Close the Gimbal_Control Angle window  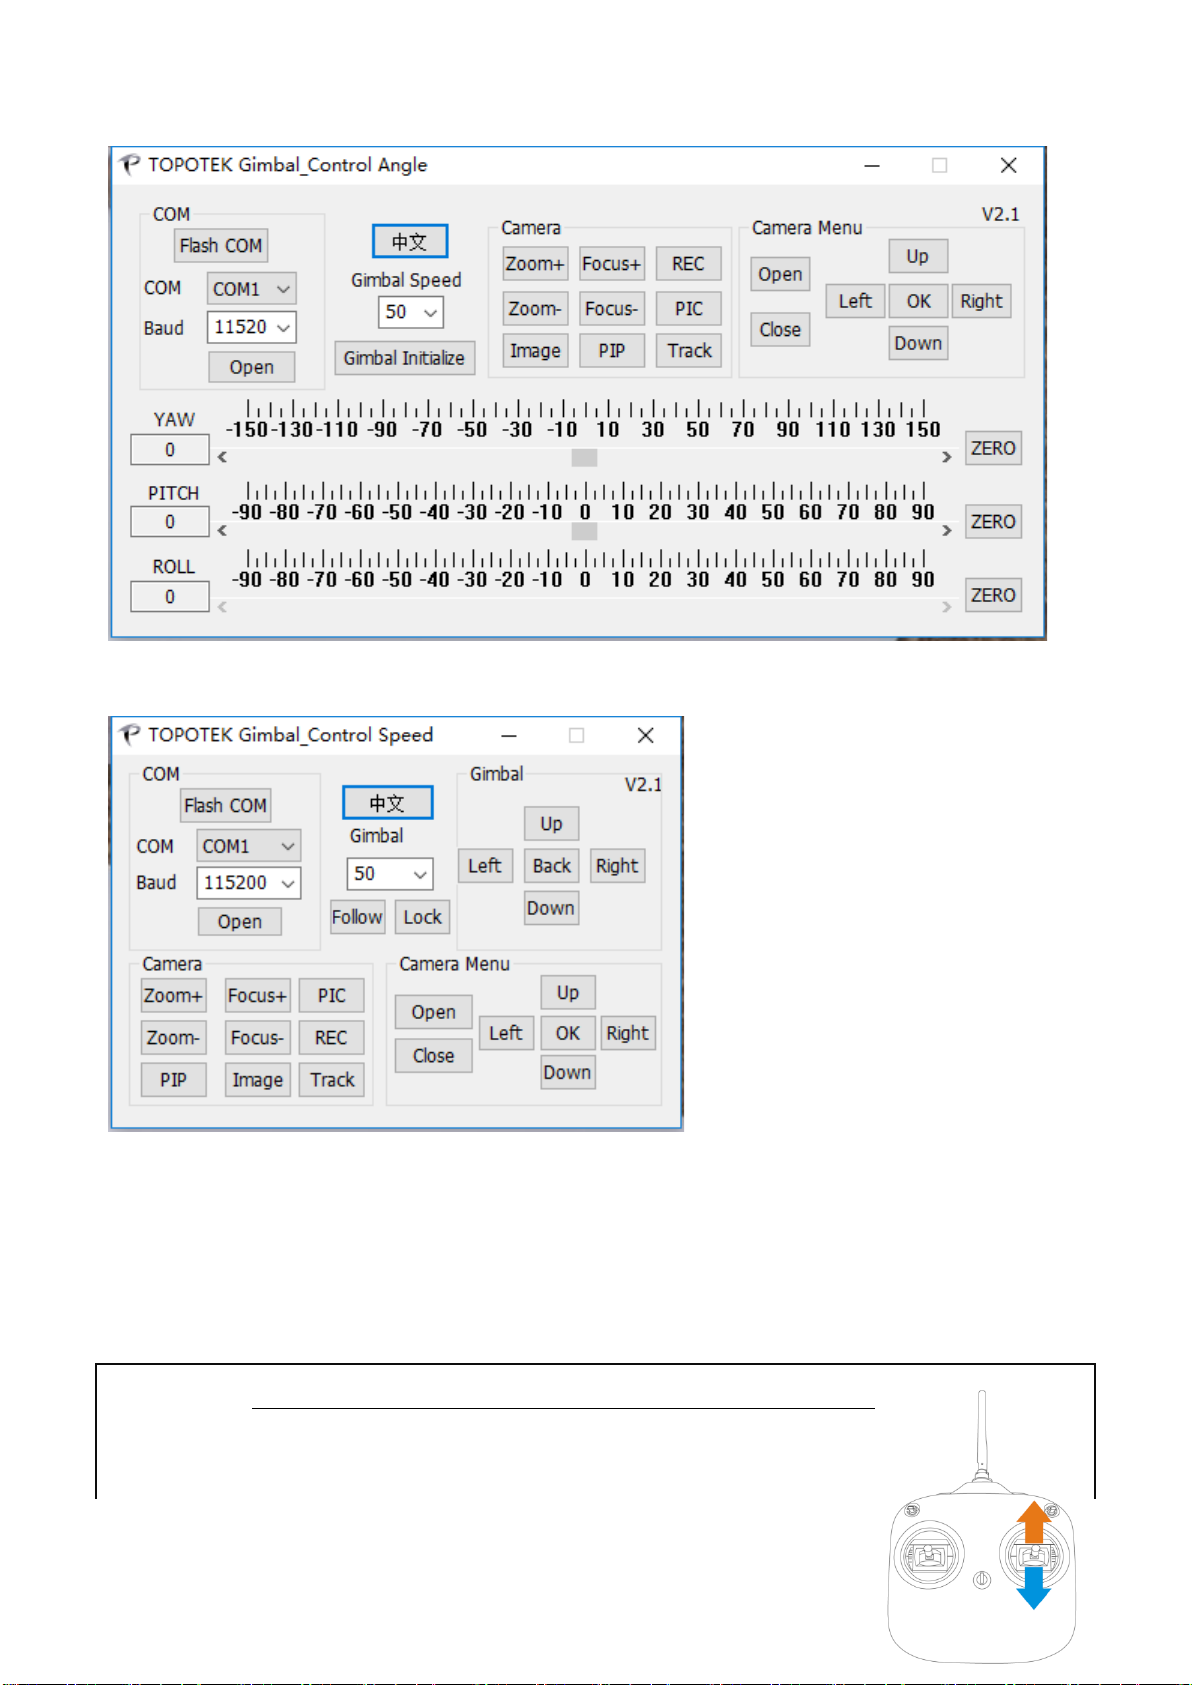[1009, 166]
